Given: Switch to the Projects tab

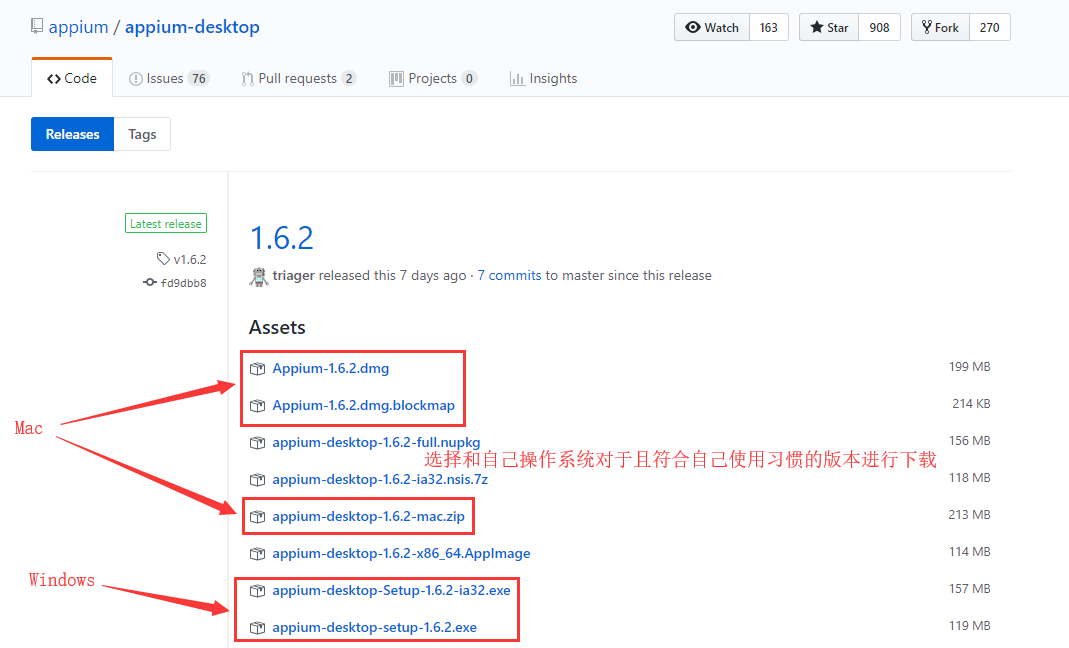Looking at the screenshot, I should pyautogui.click(x=432, y=78).
